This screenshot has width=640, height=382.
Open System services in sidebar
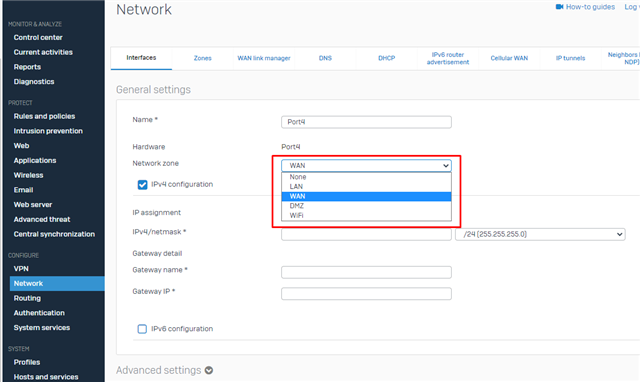point(42,328)
